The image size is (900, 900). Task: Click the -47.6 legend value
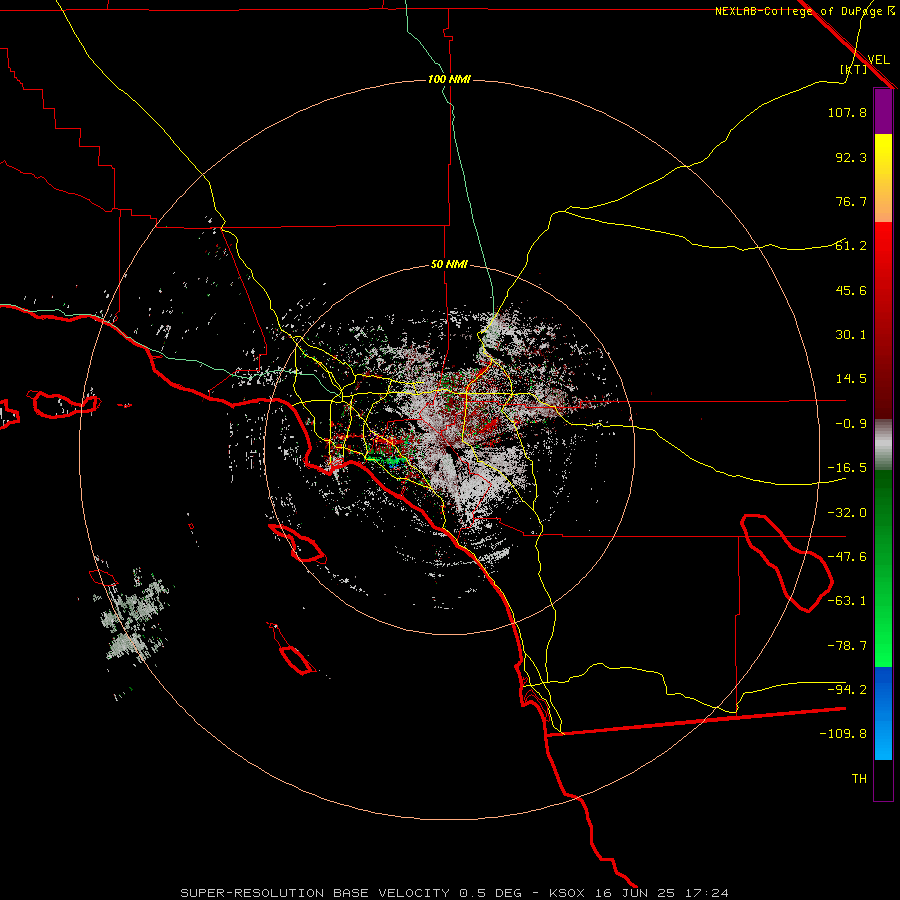pyautogui.click(x=847, y=556)
